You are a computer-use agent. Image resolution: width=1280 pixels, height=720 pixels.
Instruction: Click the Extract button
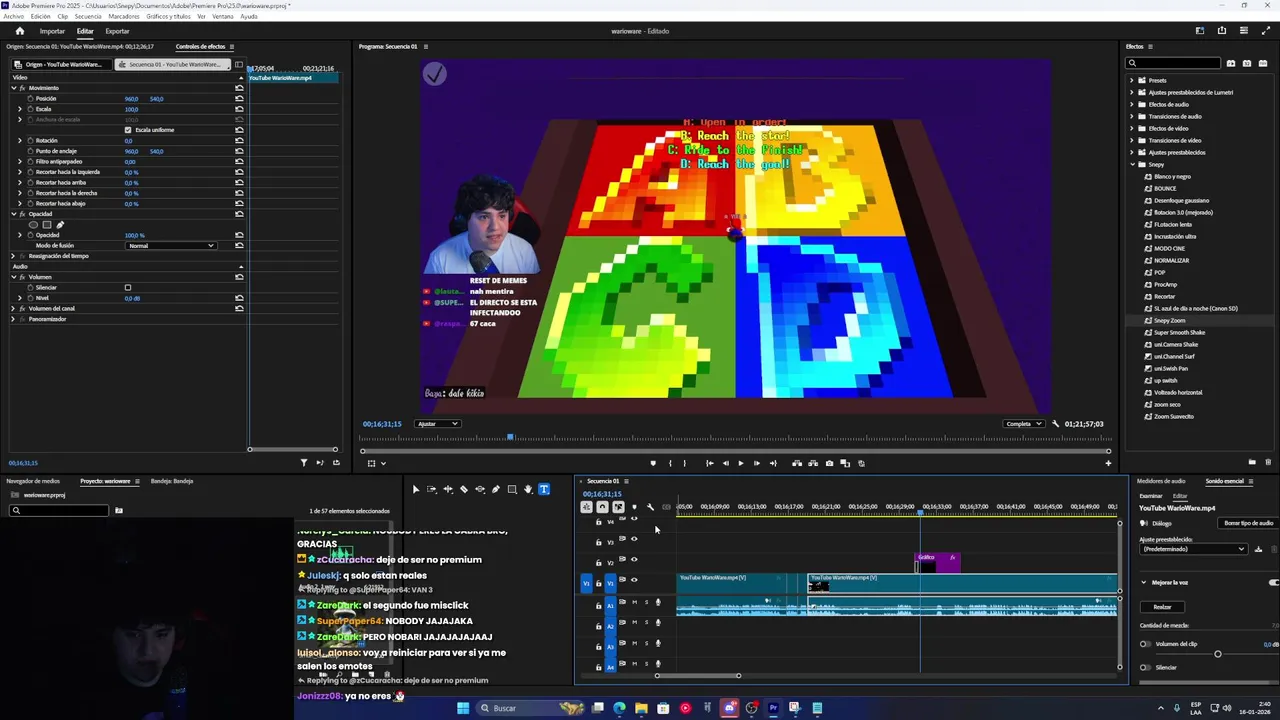(813, 463)
